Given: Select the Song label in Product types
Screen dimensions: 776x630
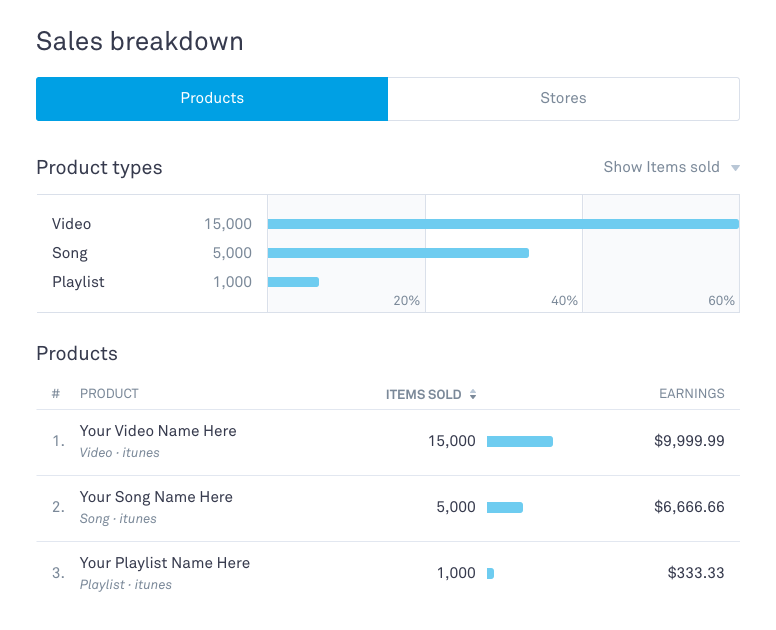Looking at the screenshot, I should pyautogui.click(x=70, y=253).
